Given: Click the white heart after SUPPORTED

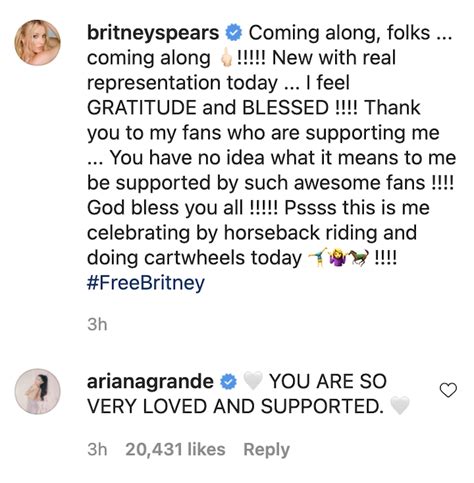Looking at the screenshot, I should pos(399,406).
